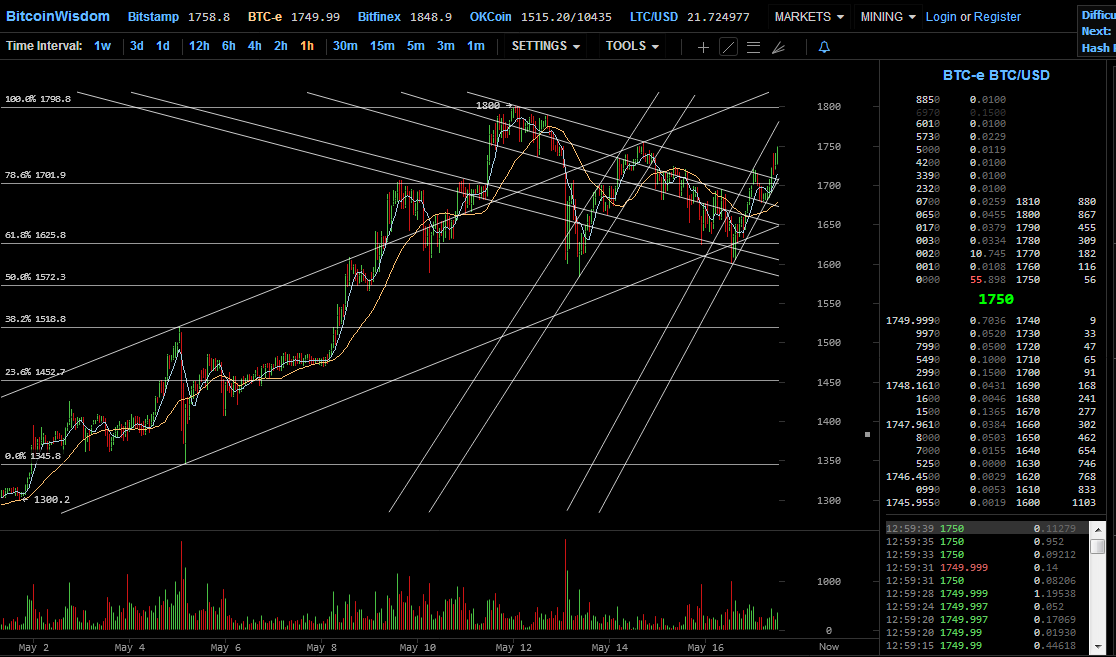The image size is (1116, 657).
Task: Switch chart to 1w interval
Action: (102, 46)
